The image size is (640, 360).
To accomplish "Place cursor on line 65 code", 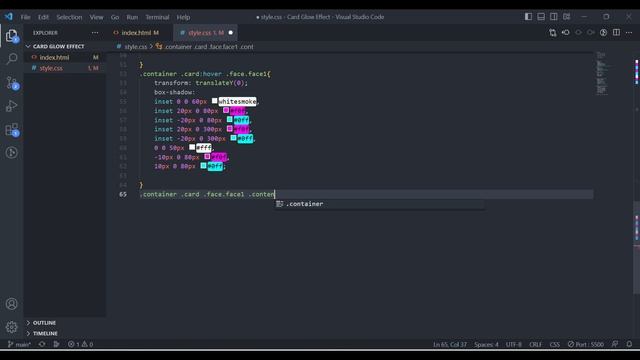I will [207, 194].
